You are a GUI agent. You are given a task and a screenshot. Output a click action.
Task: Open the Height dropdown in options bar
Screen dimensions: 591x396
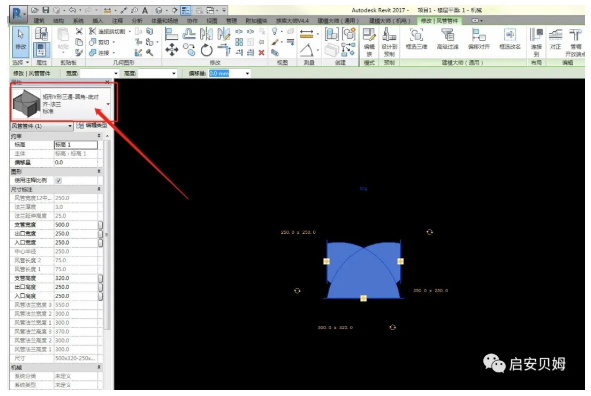(x=174, y=73)
